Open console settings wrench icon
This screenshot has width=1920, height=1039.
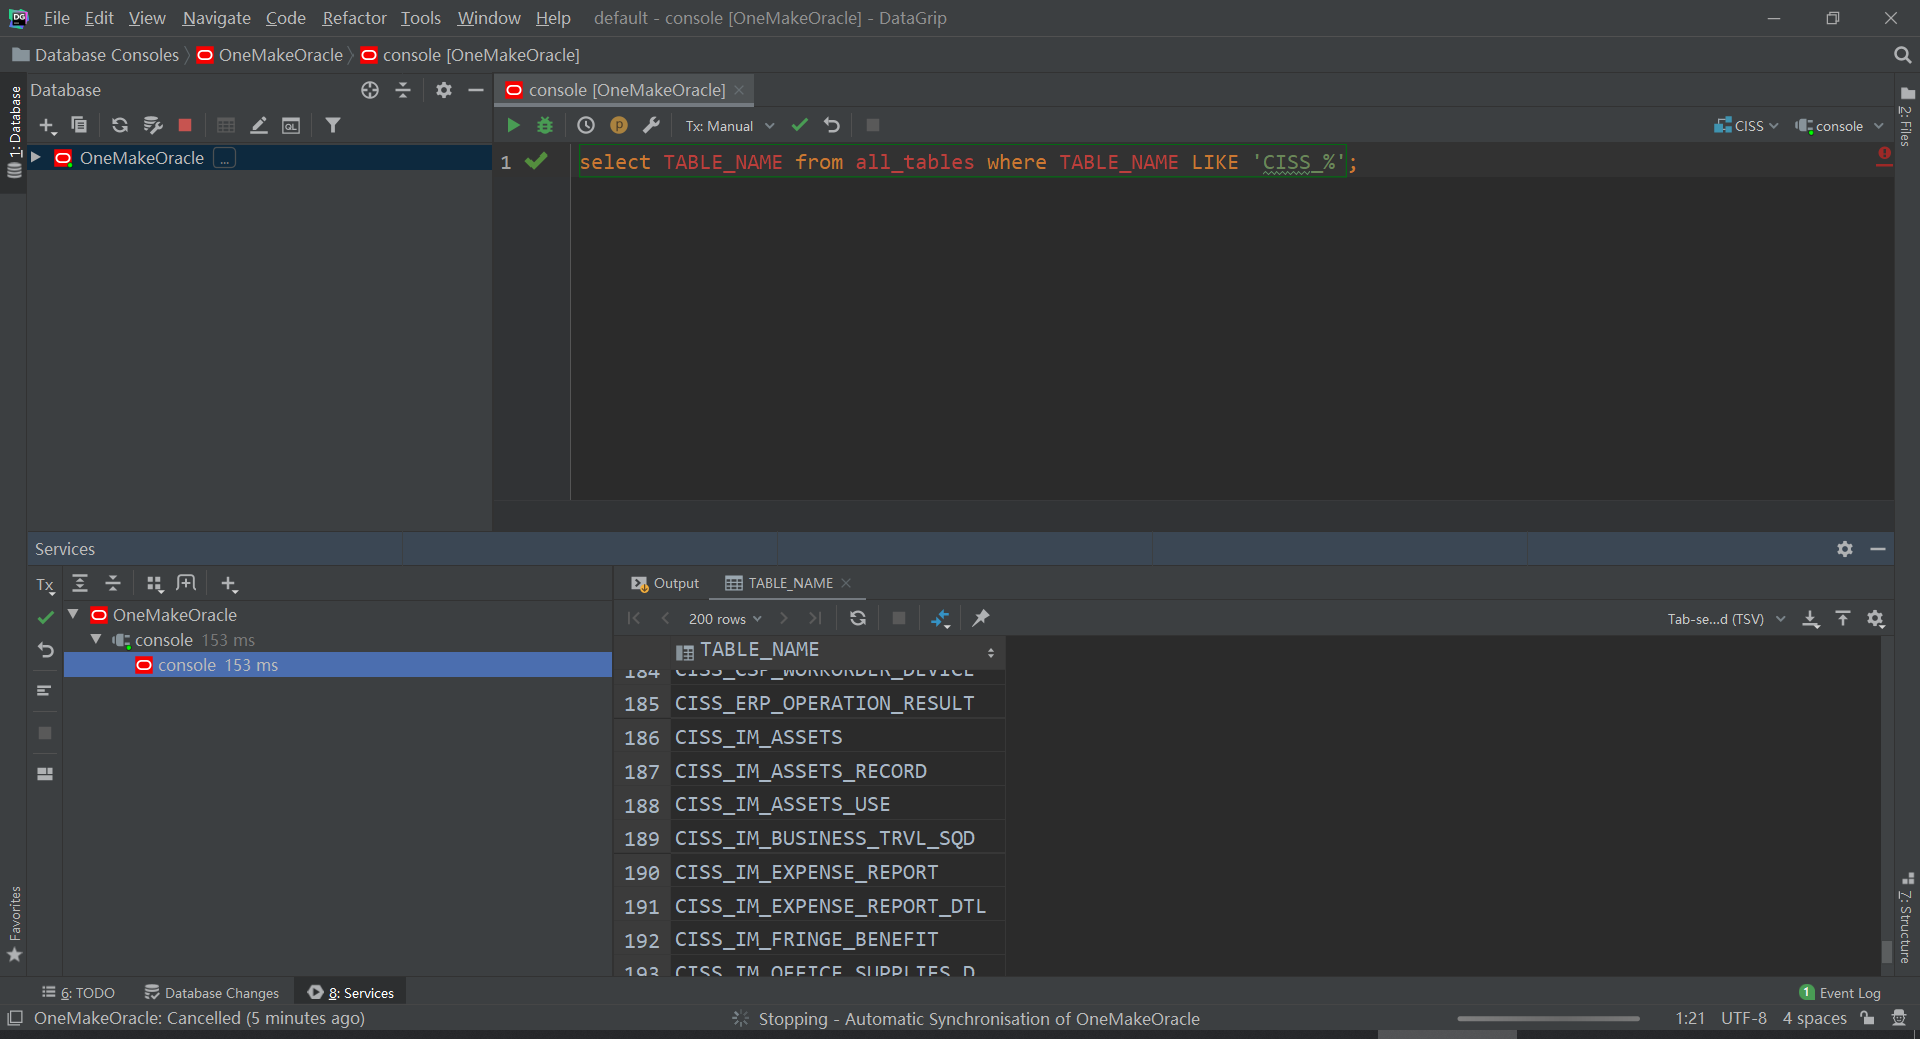[x=651, y=125]
